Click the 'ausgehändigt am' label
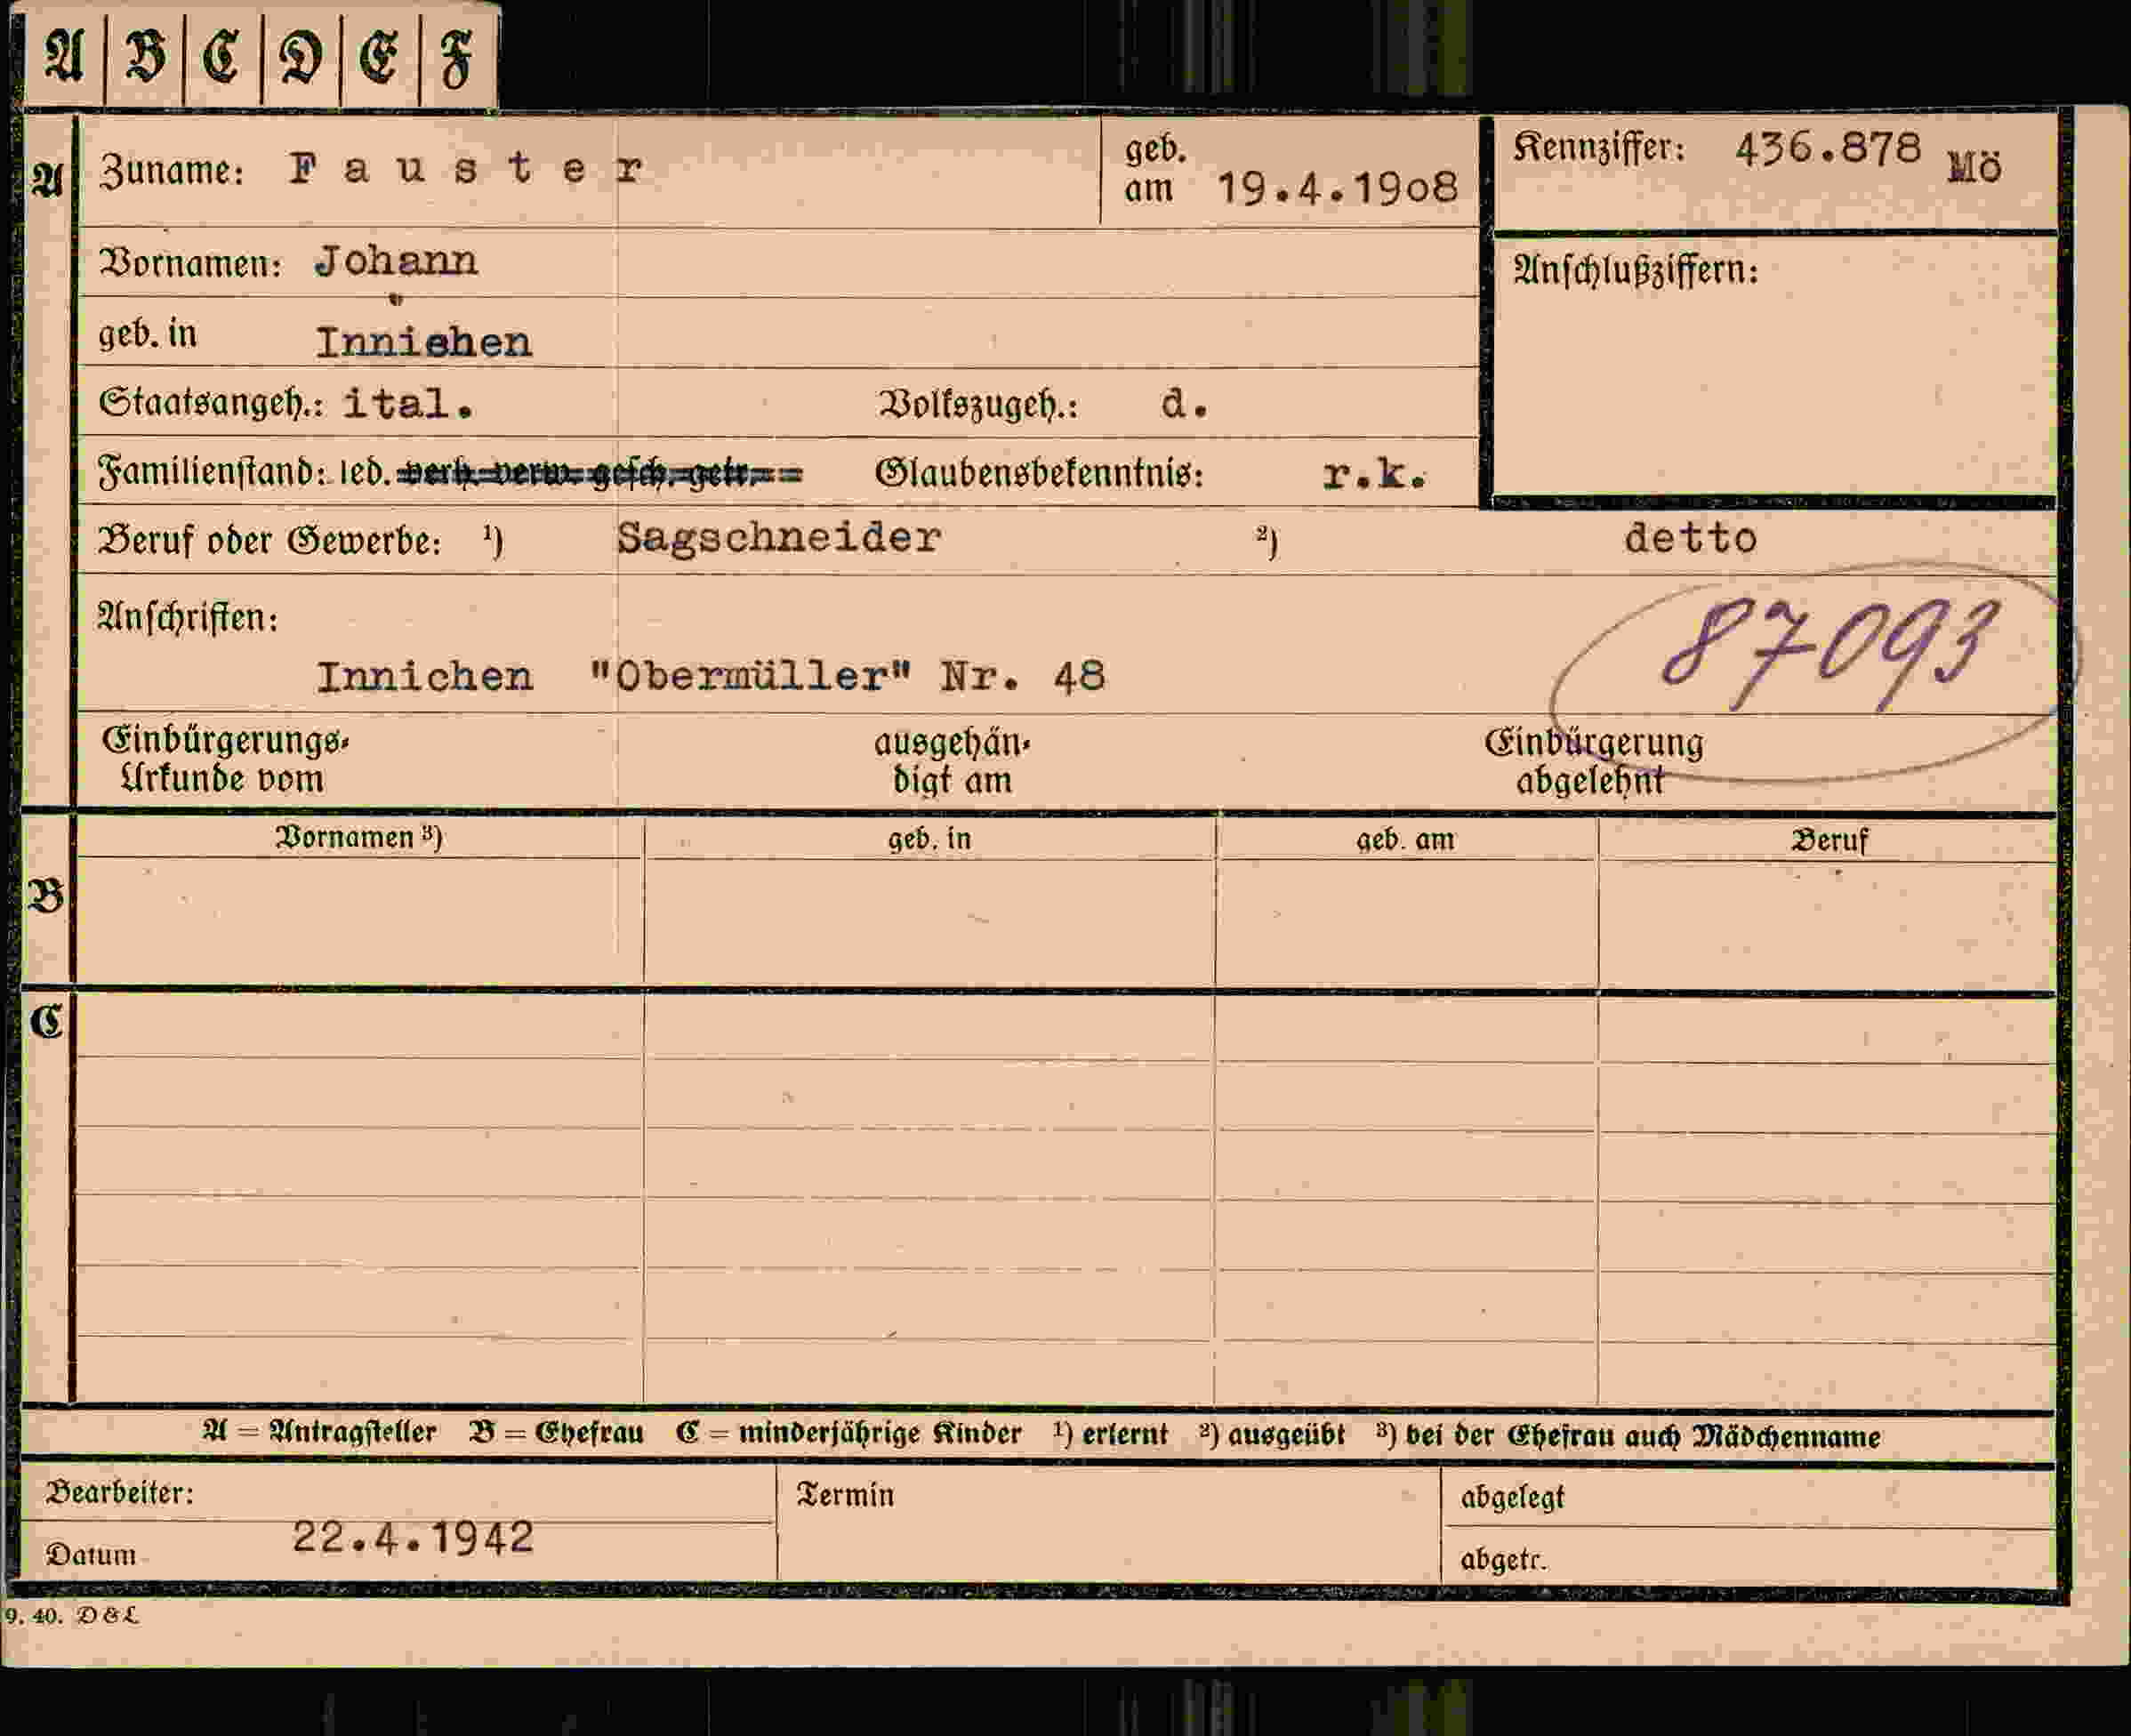Screen dimensions: 2131x1736 (x=952, y=762)
